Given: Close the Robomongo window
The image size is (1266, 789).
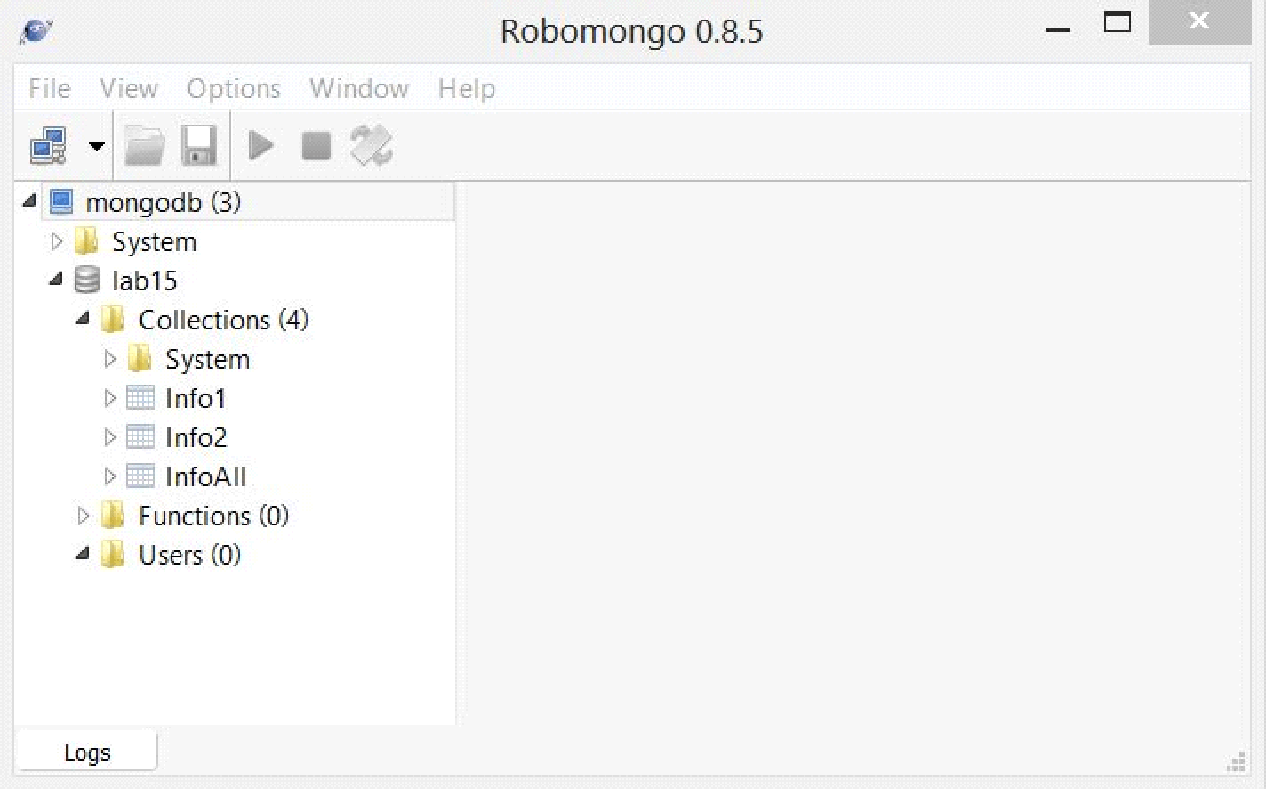Looking at the screenshot, I should (x=1200, y=21).
